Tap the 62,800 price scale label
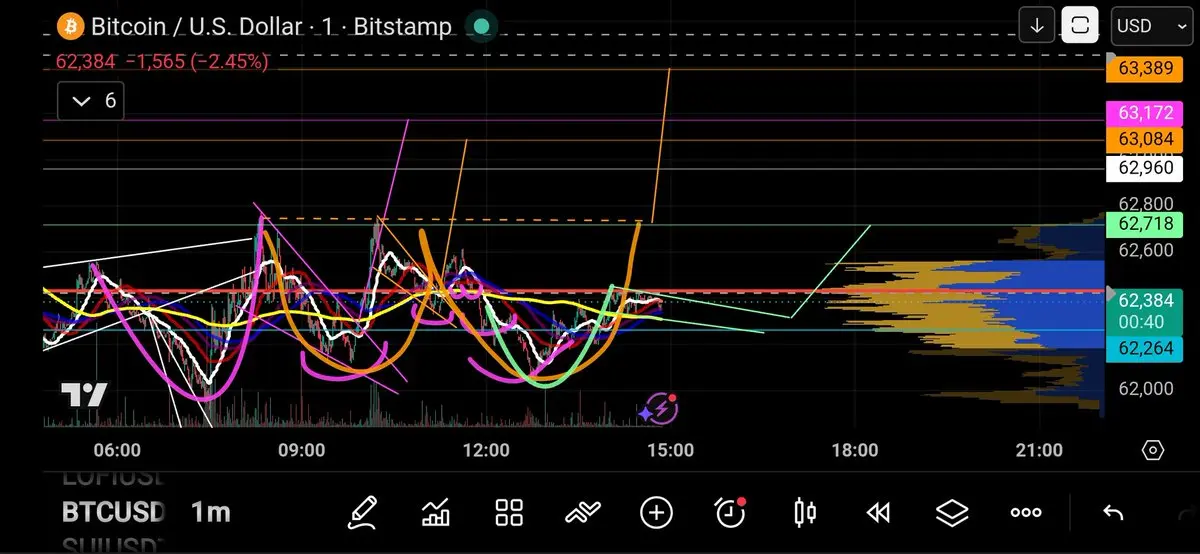The height and width of the screenshot is (554, 1200). (1145, 204)
